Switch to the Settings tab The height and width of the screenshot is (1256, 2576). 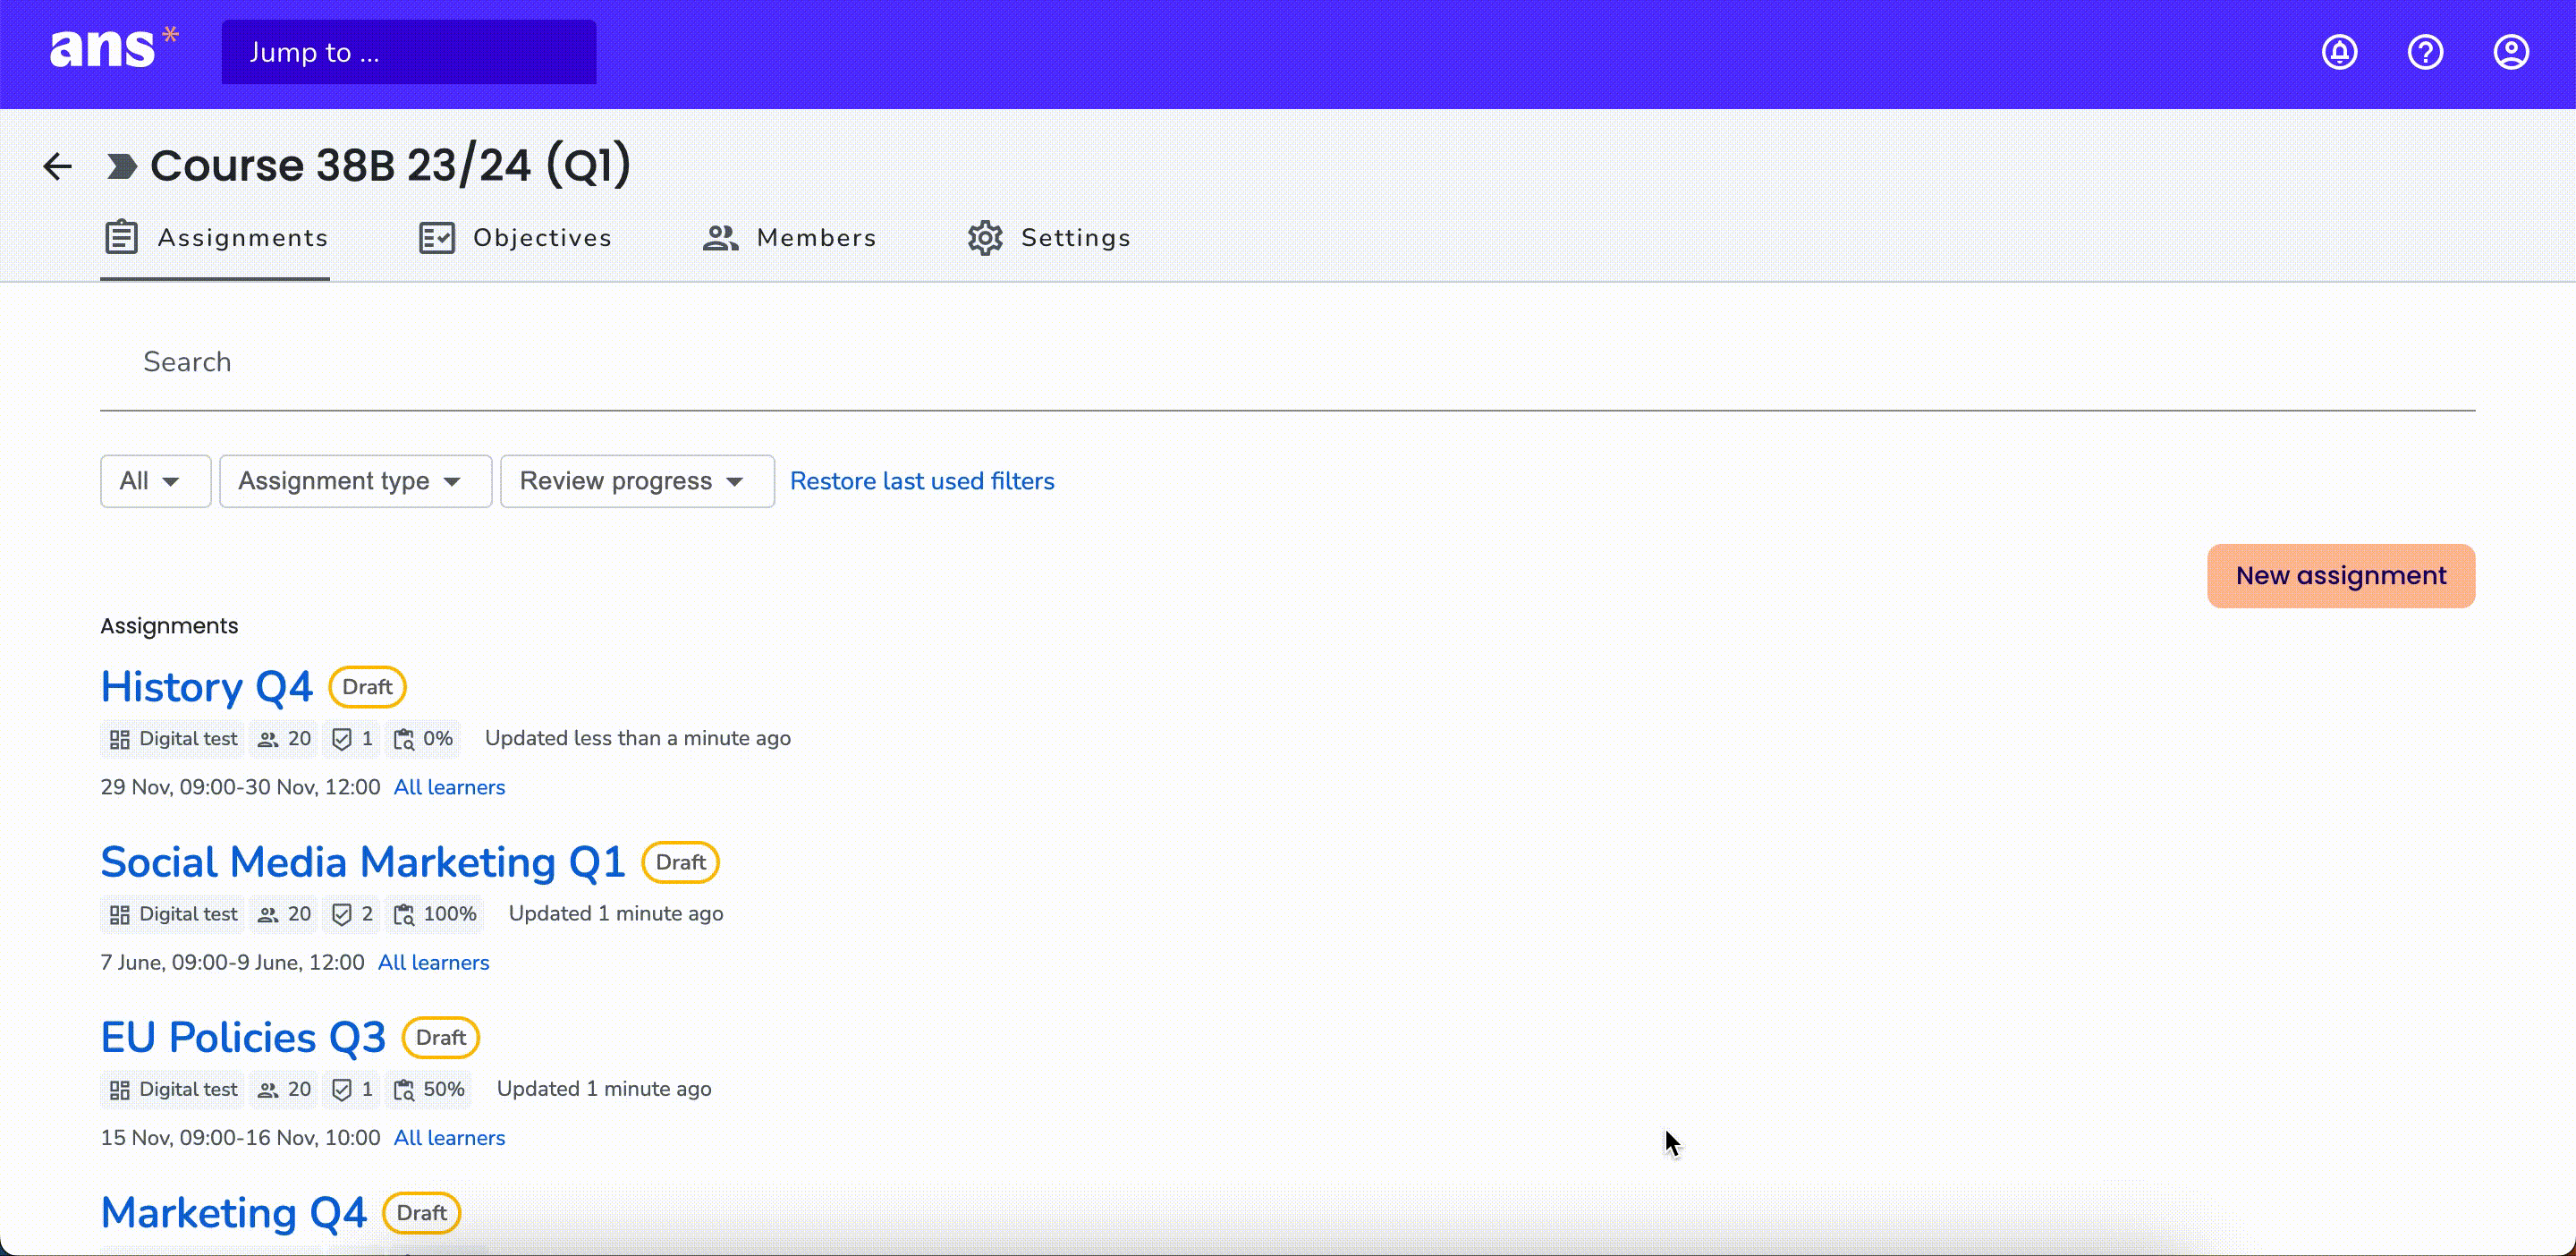tap(1048, 238)
